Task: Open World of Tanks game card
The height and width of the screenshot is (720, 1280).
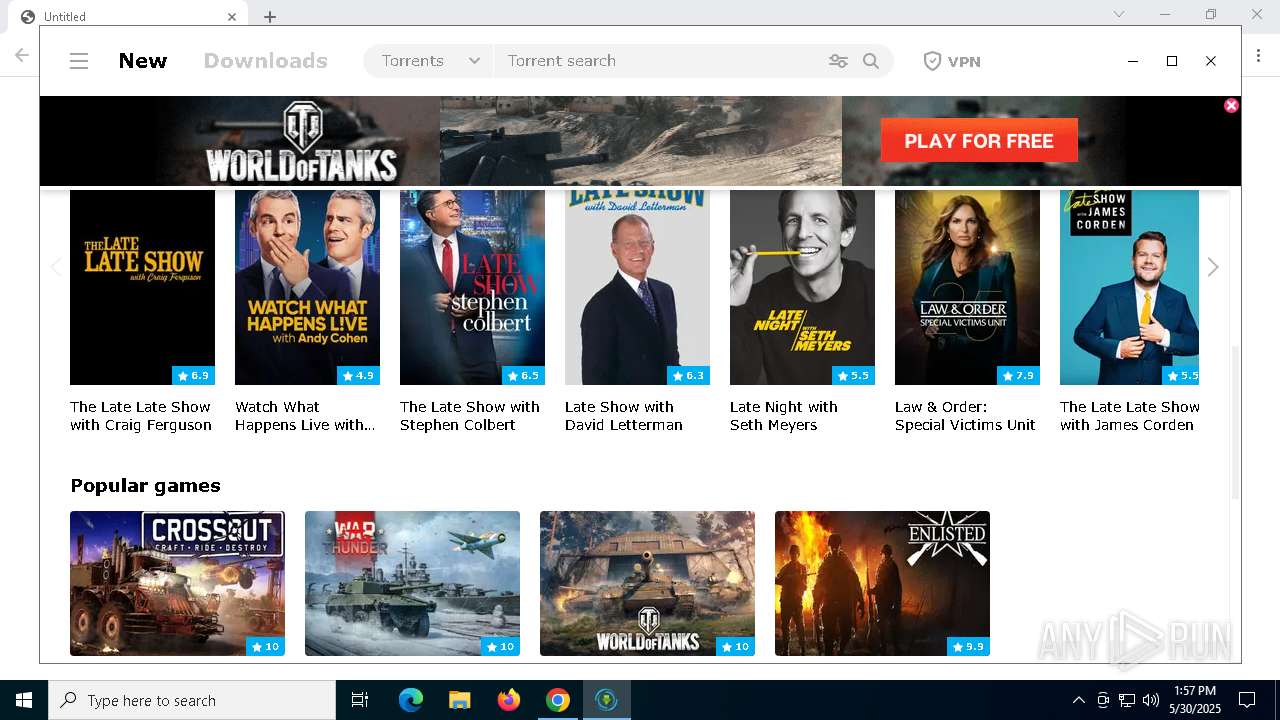Action: tap(647, 583)
